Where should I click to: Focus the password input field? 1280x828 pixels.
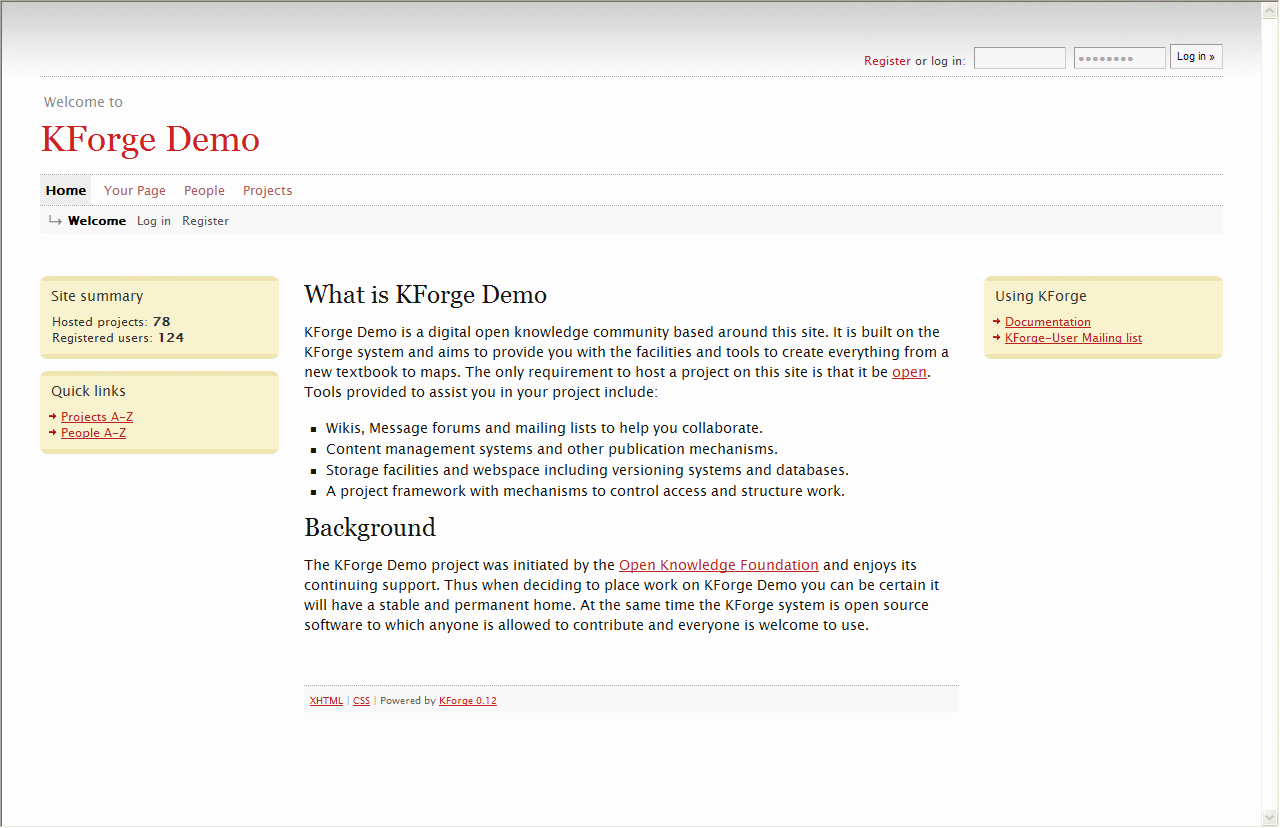point(1120,58)
